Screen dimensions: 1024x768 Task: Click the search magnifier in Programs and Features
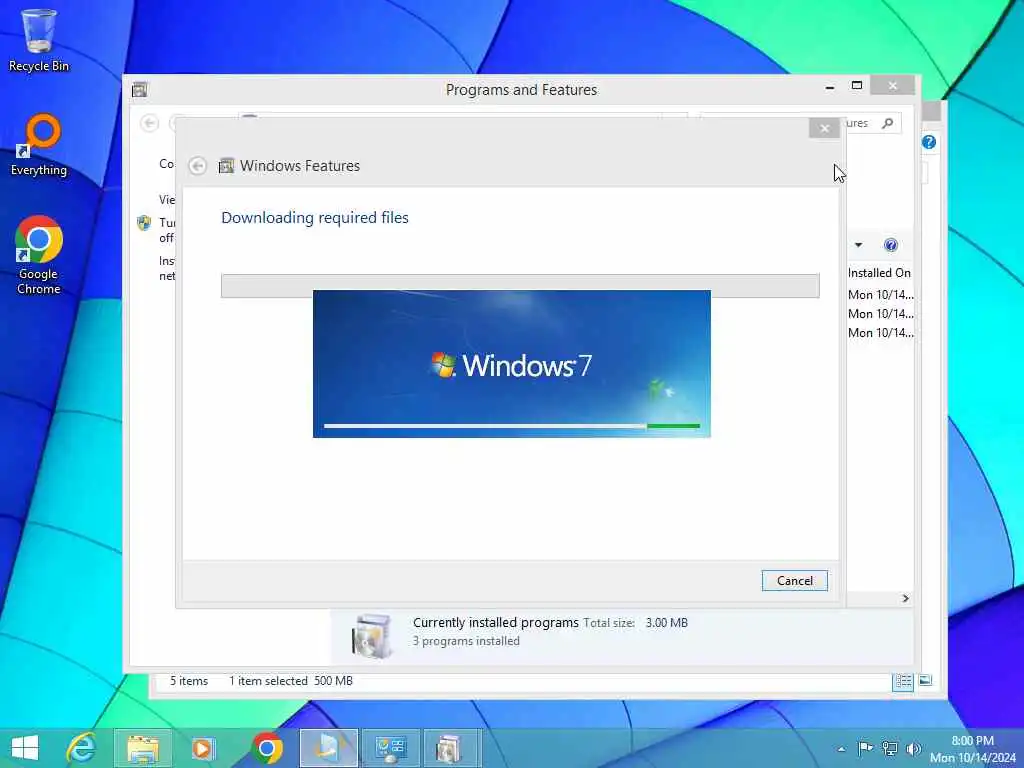tap(888, 123)
